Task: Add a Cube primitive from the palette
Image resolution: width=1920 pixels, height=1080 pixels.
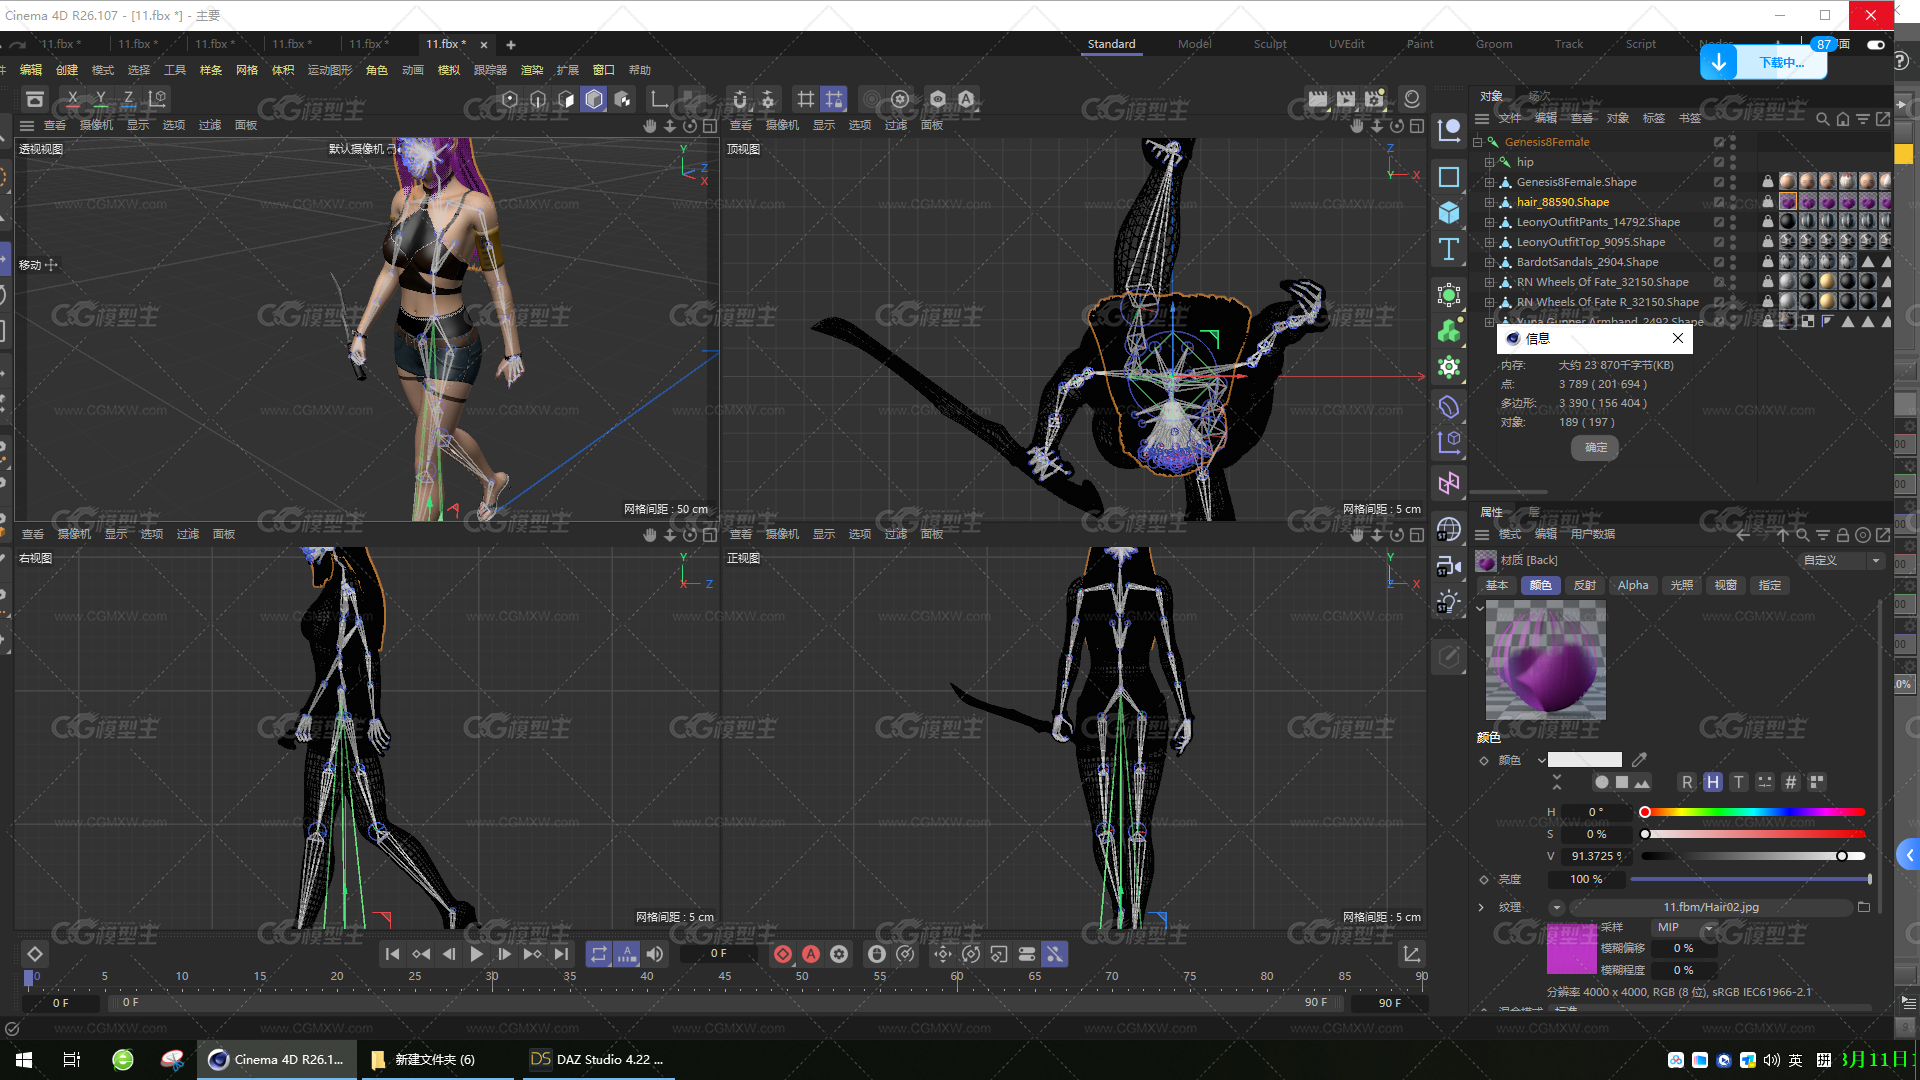Action: [1449, 212]
